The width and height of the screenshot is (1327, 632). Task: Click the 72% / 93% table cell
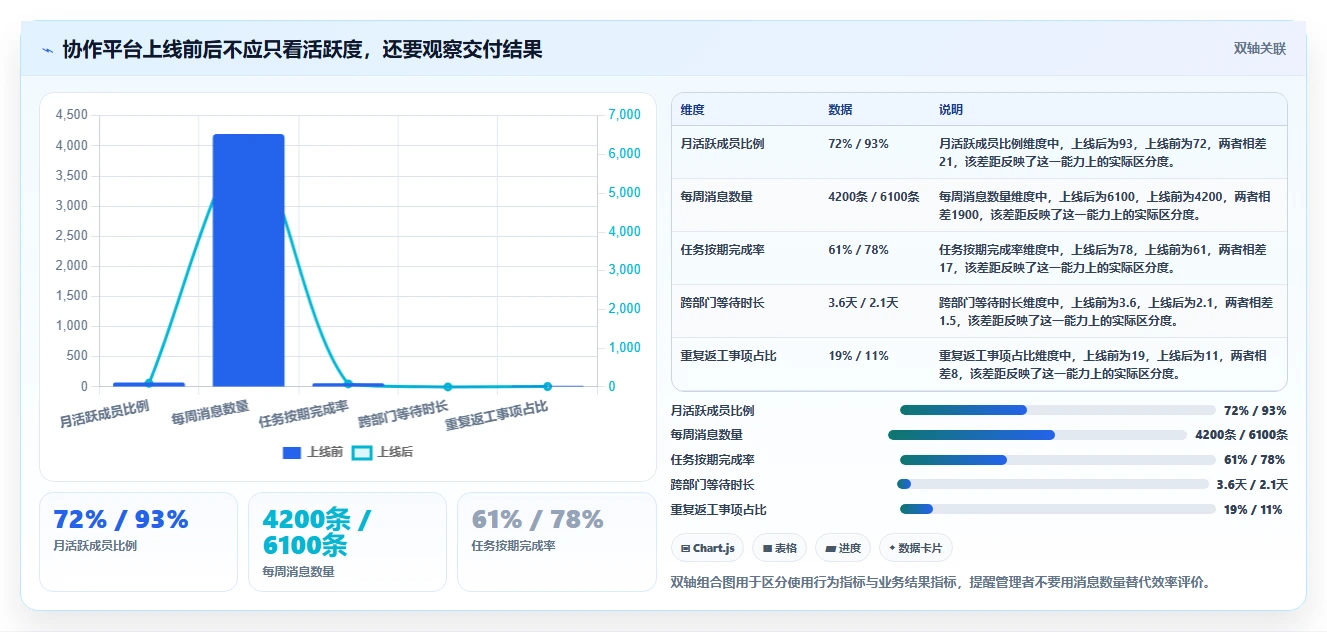point(858,144)
